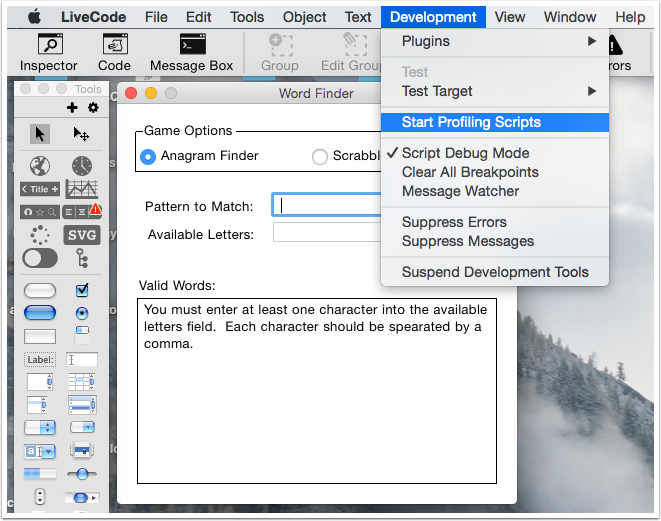This screenshot has width=661, height=521.
Task: Choose the combo box control icon
Action: (40, 451)
